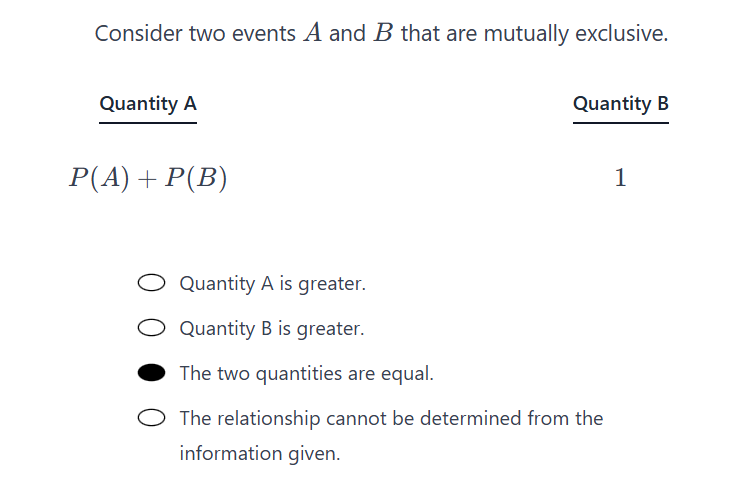Click the 'information given.' continuation line

click(x=260, y=454)
